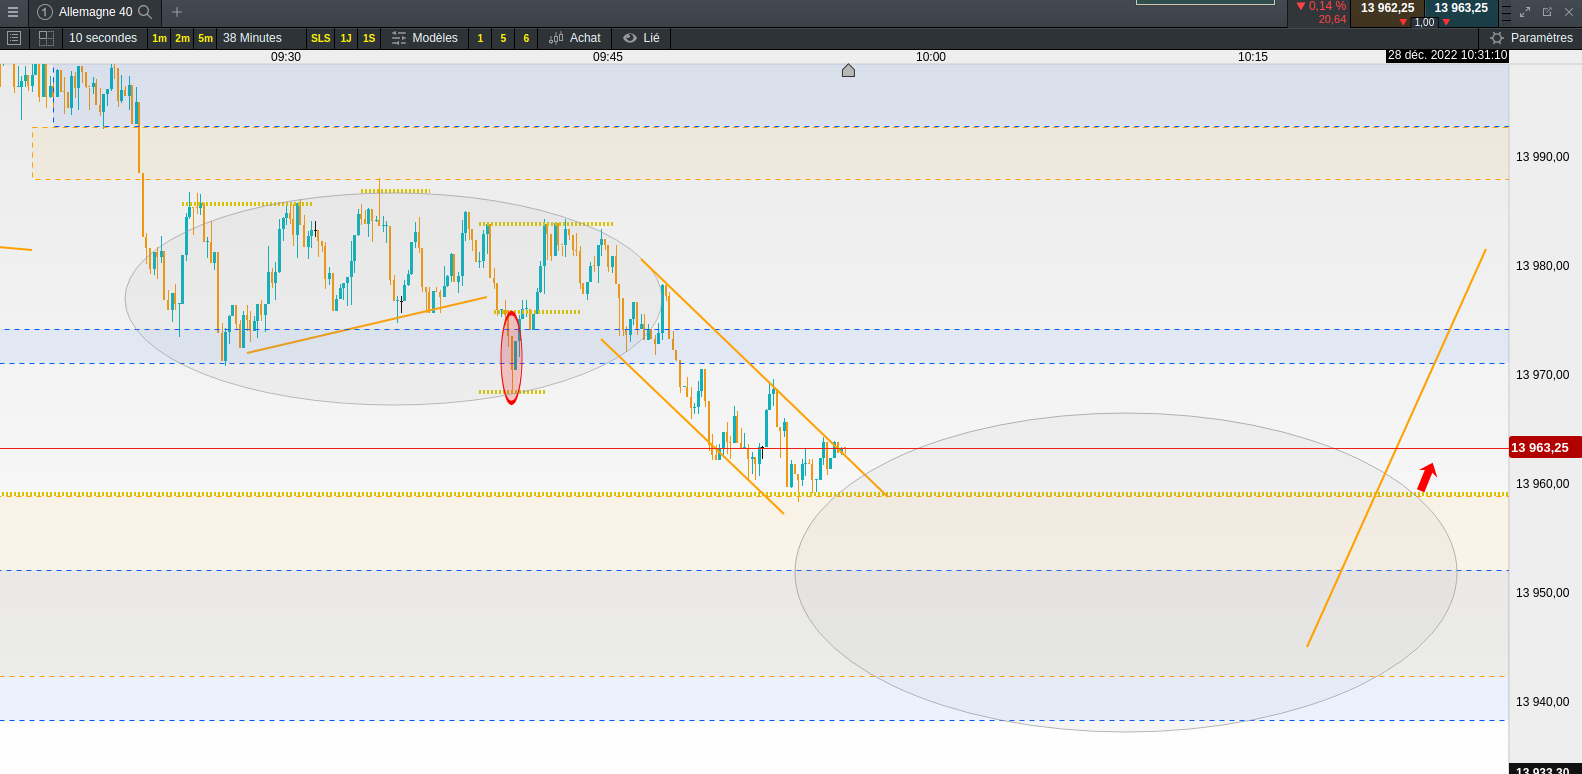1582x774 pixels.
Task: Close the chart panel
Action: click(x=1569, y=12)
